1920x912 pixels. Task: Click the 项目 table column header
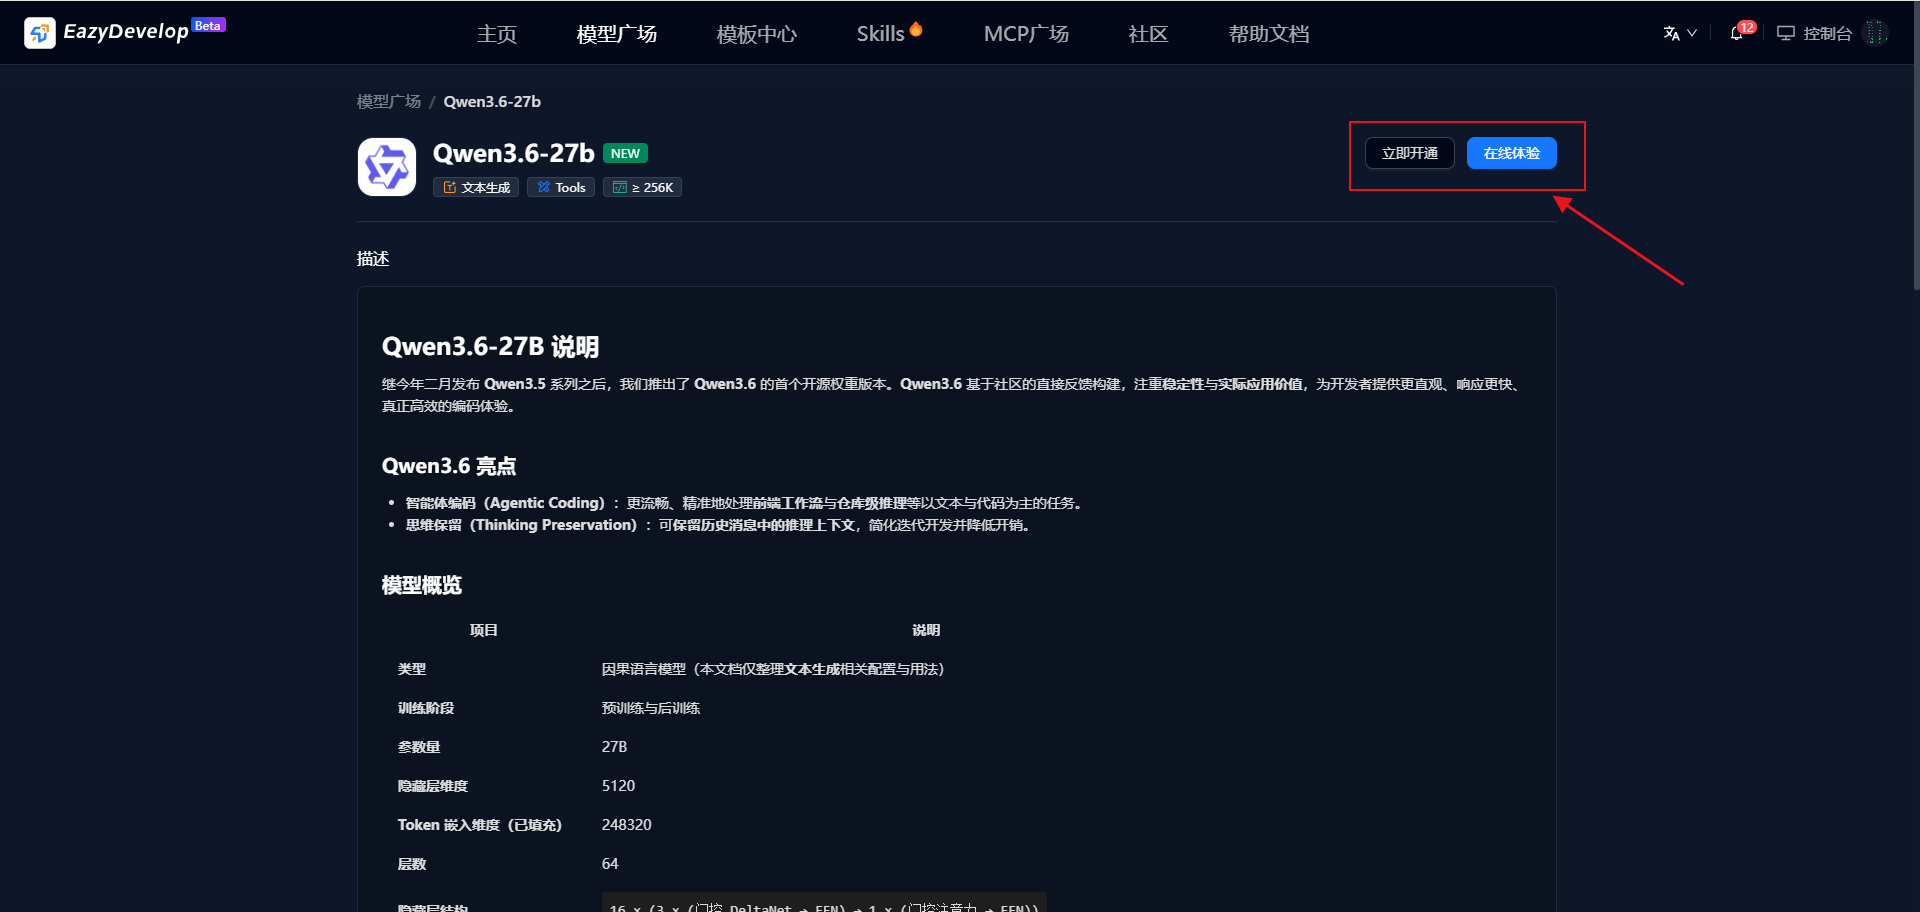(x=484, y=630)
